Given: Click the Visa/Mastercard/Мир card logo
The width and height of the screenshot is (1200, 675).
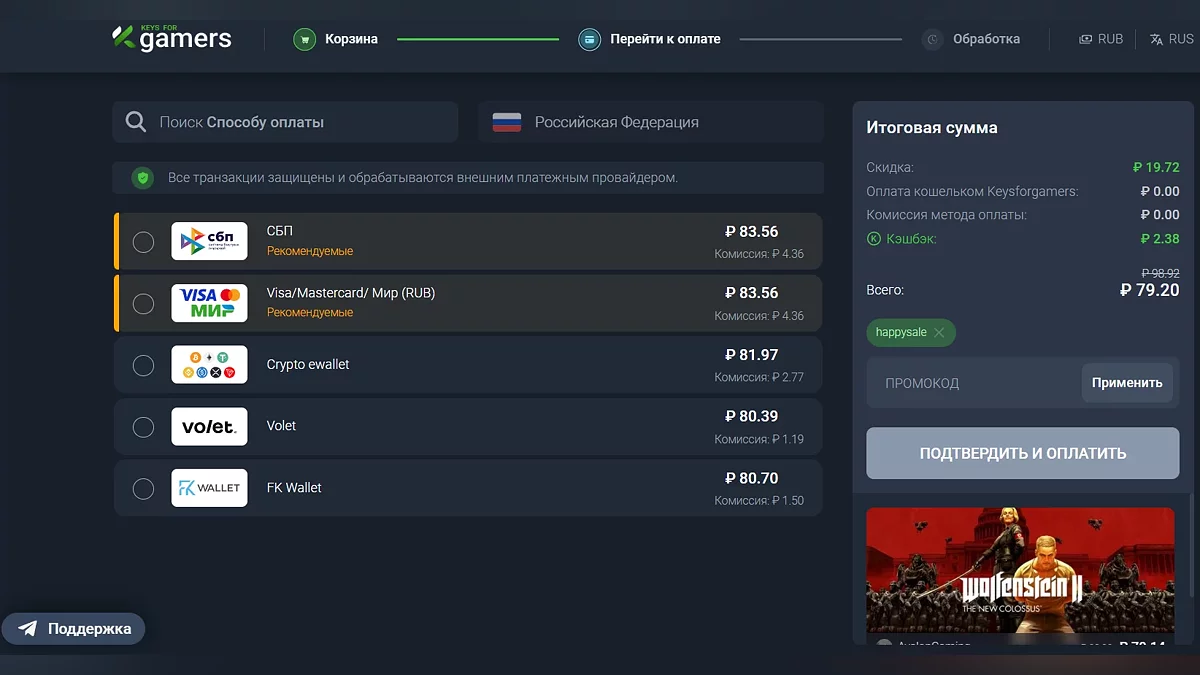Looking at the screenshot, I should click(209, 303).
